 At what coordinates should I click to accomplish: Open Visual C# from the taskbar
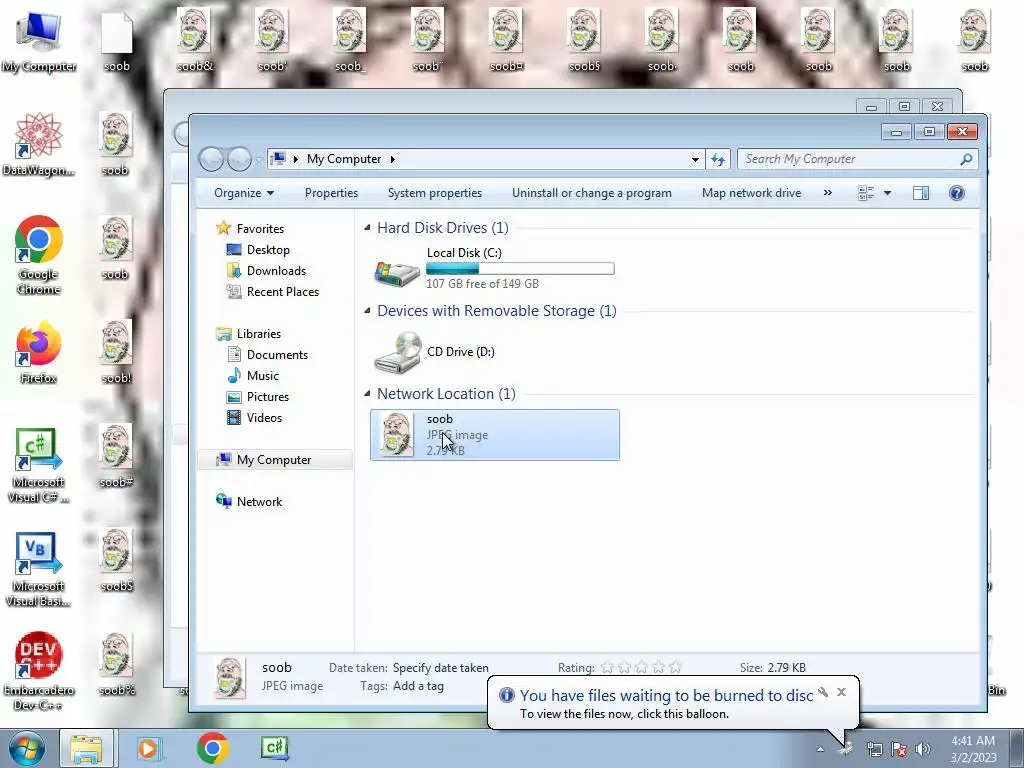274,748
